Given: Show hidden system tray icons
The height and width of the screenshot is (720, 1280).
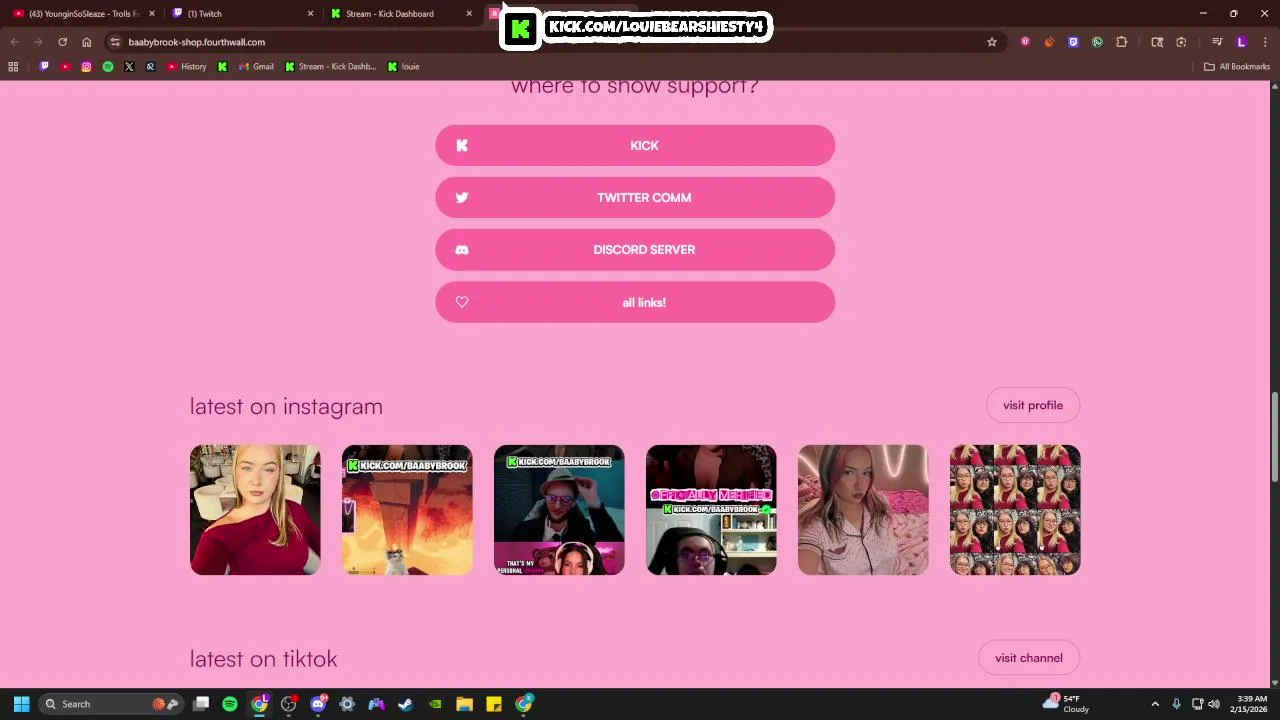Looking at the screenshot, I should (1155, 704).
